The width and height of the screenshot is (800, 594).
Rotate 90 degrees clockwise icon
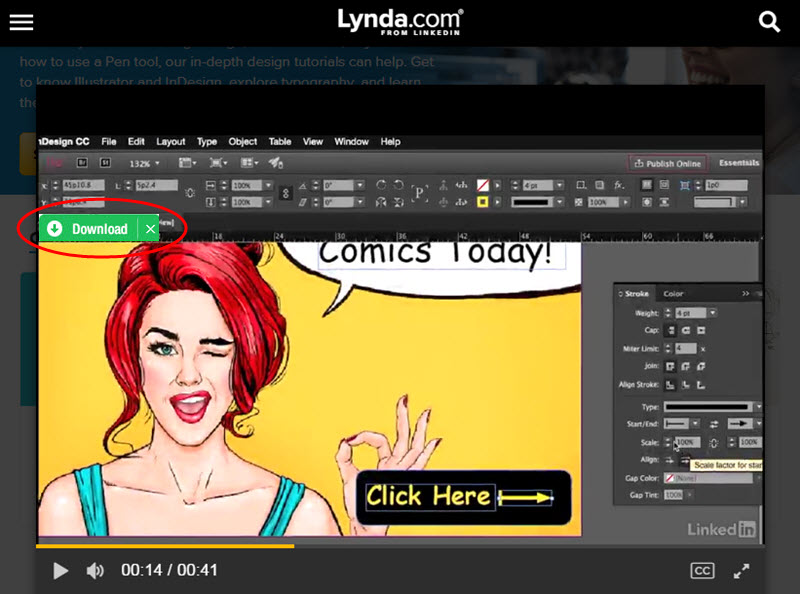(x=381, y=185)
